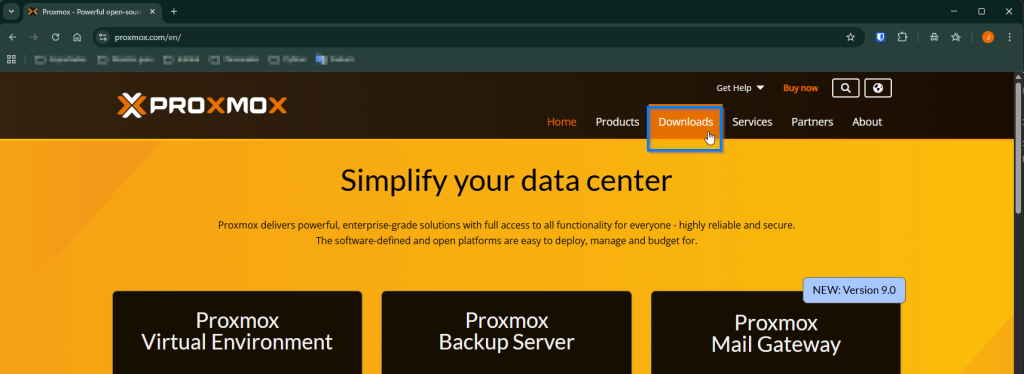Screen dimensions: 1024x374
Task: Click the website search magnifier icon
Action: pos(846,88)
